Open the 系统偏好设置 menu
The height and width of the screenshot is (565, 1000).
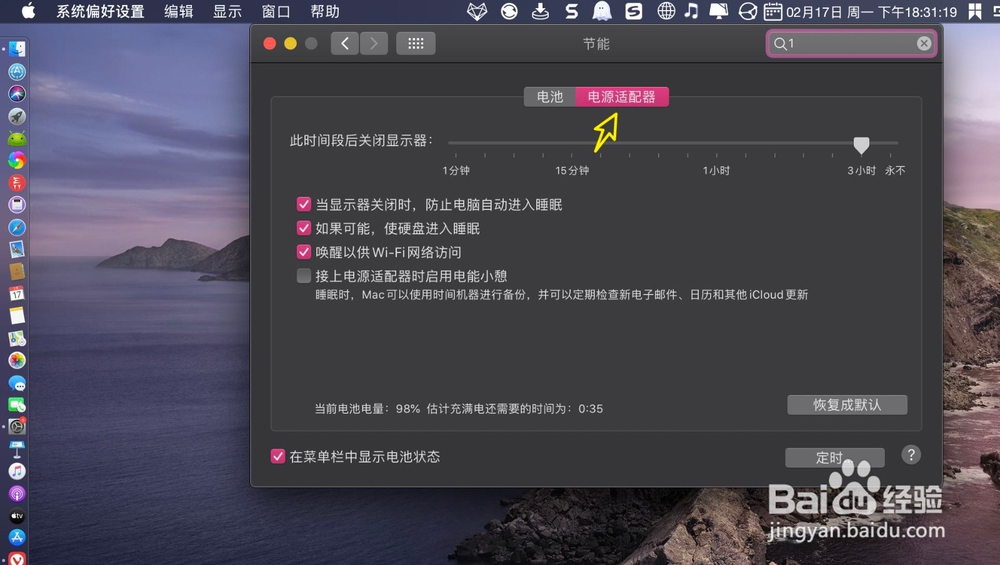100,11
